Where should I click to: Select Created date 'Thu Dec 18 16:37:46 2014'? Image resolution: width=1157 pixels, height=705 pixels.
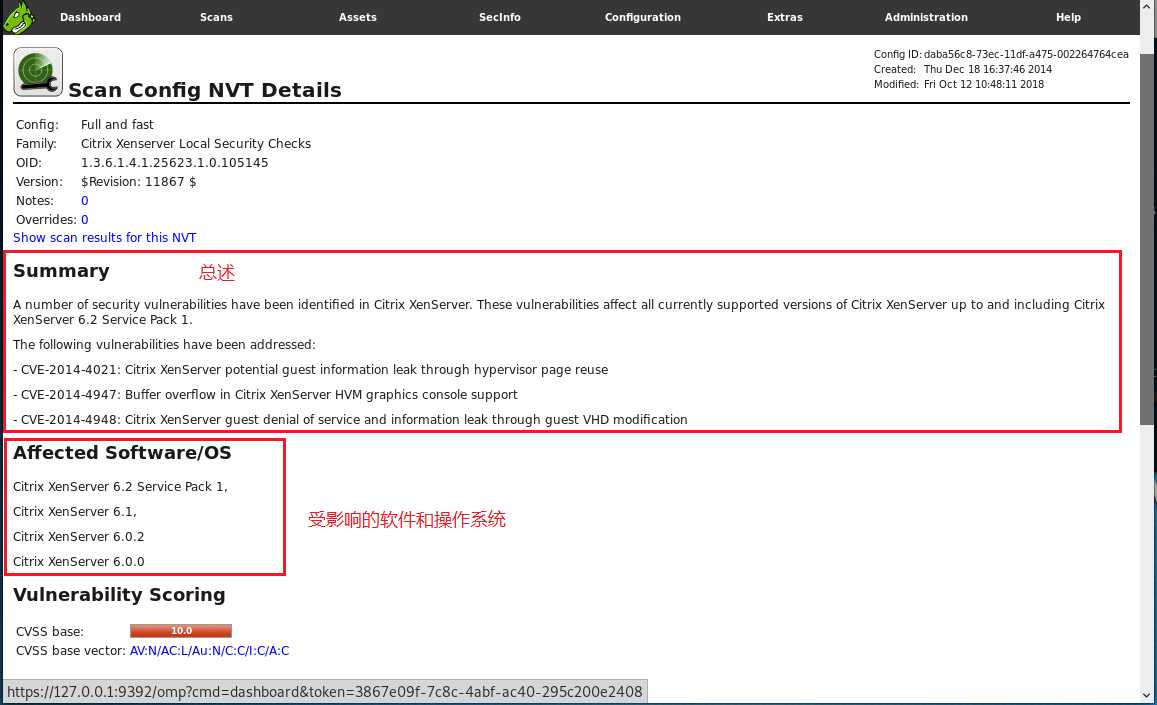[x=988, y=69]
